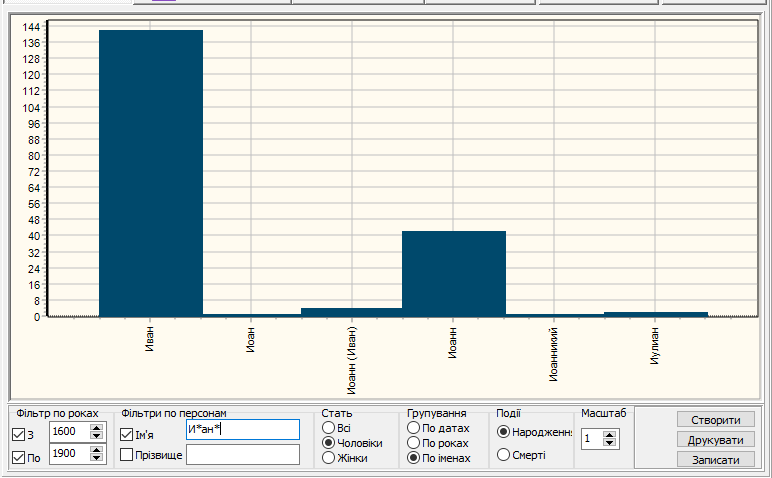Image resolution: width=772 pixels, height=478 pixels.
Task: Click the Записати button
Action: tap(715, 460)
